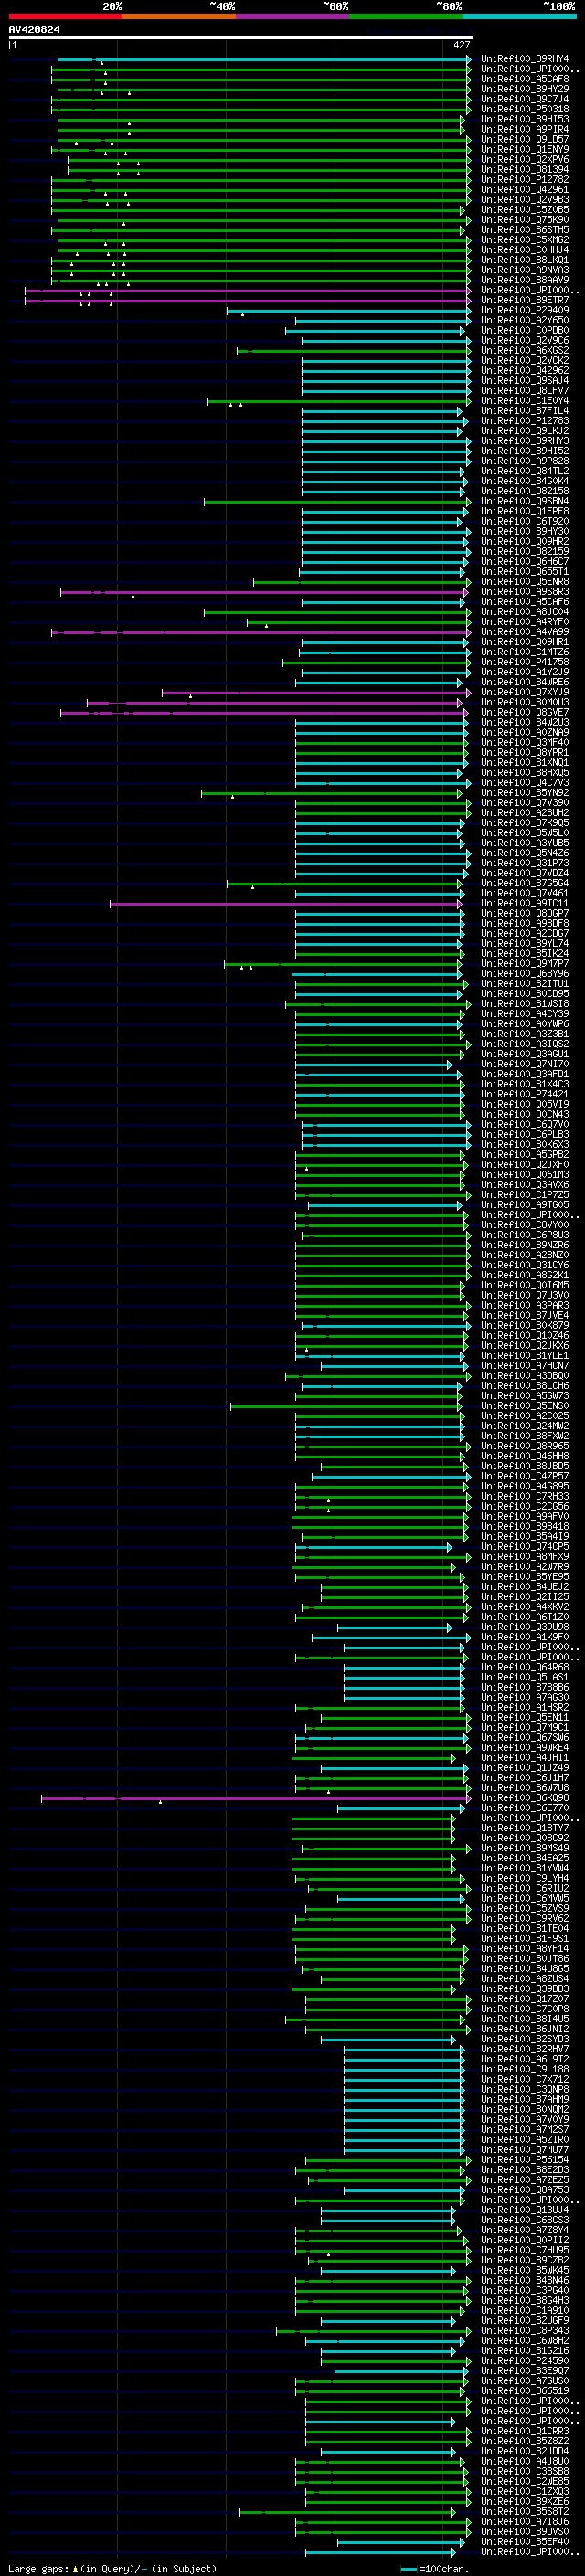Click the UniRef100_Q42961 hit label

525,189
